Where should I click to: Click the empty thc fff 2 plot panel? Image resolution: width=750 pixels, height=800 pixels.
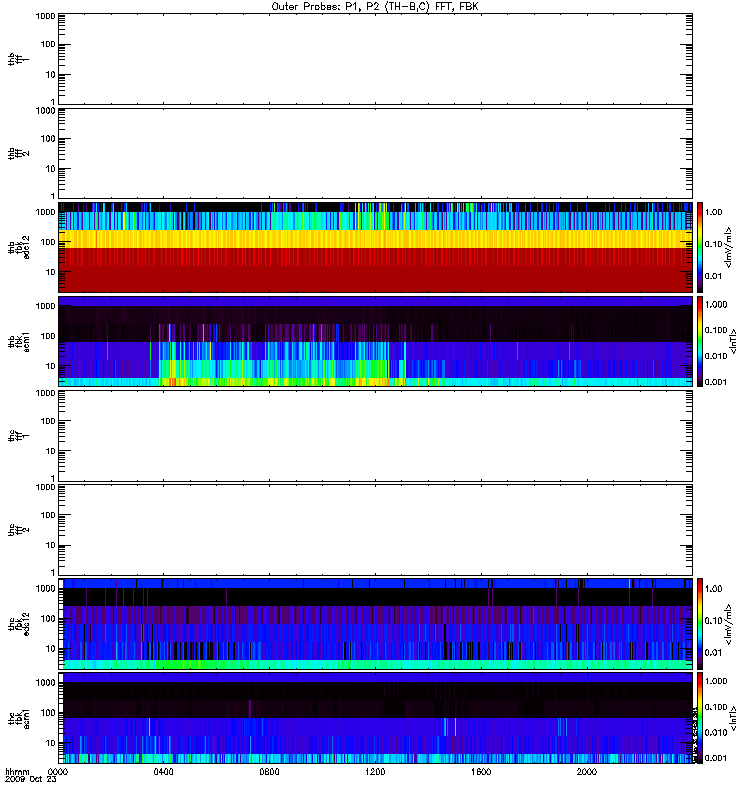(x=376, y=530)
